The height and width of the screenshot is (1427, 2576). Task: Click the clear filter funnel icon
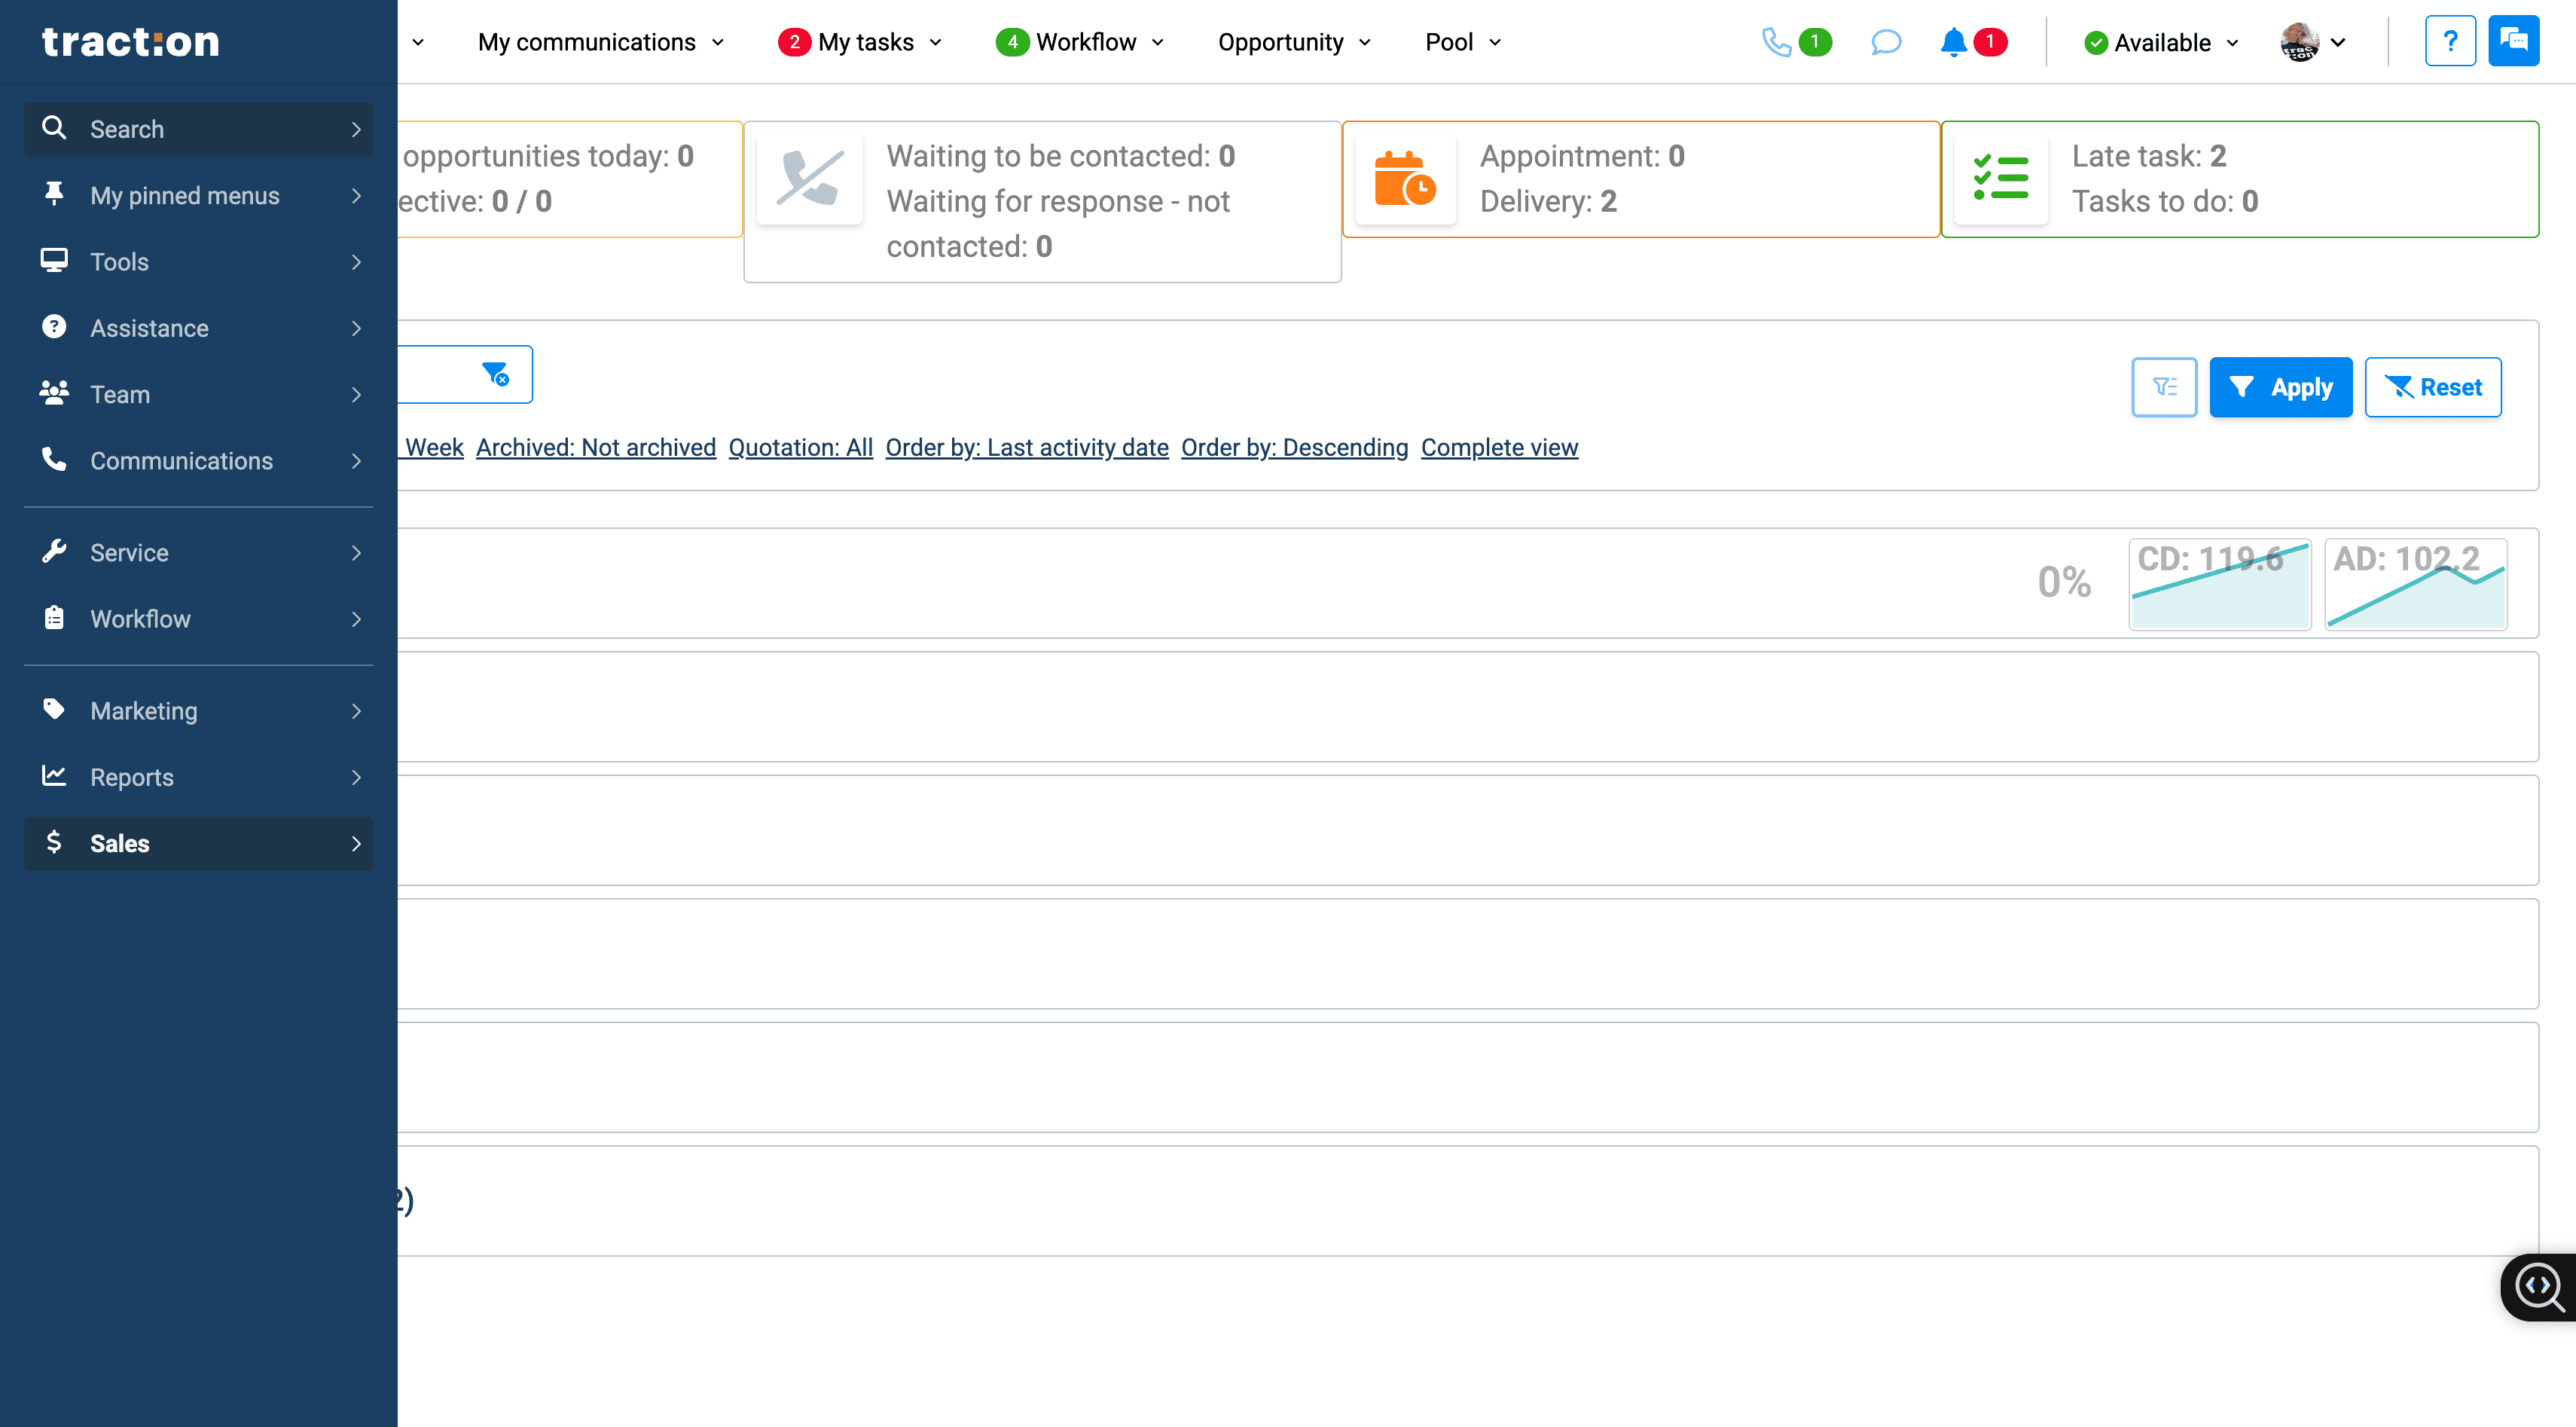tap(495, 374)
